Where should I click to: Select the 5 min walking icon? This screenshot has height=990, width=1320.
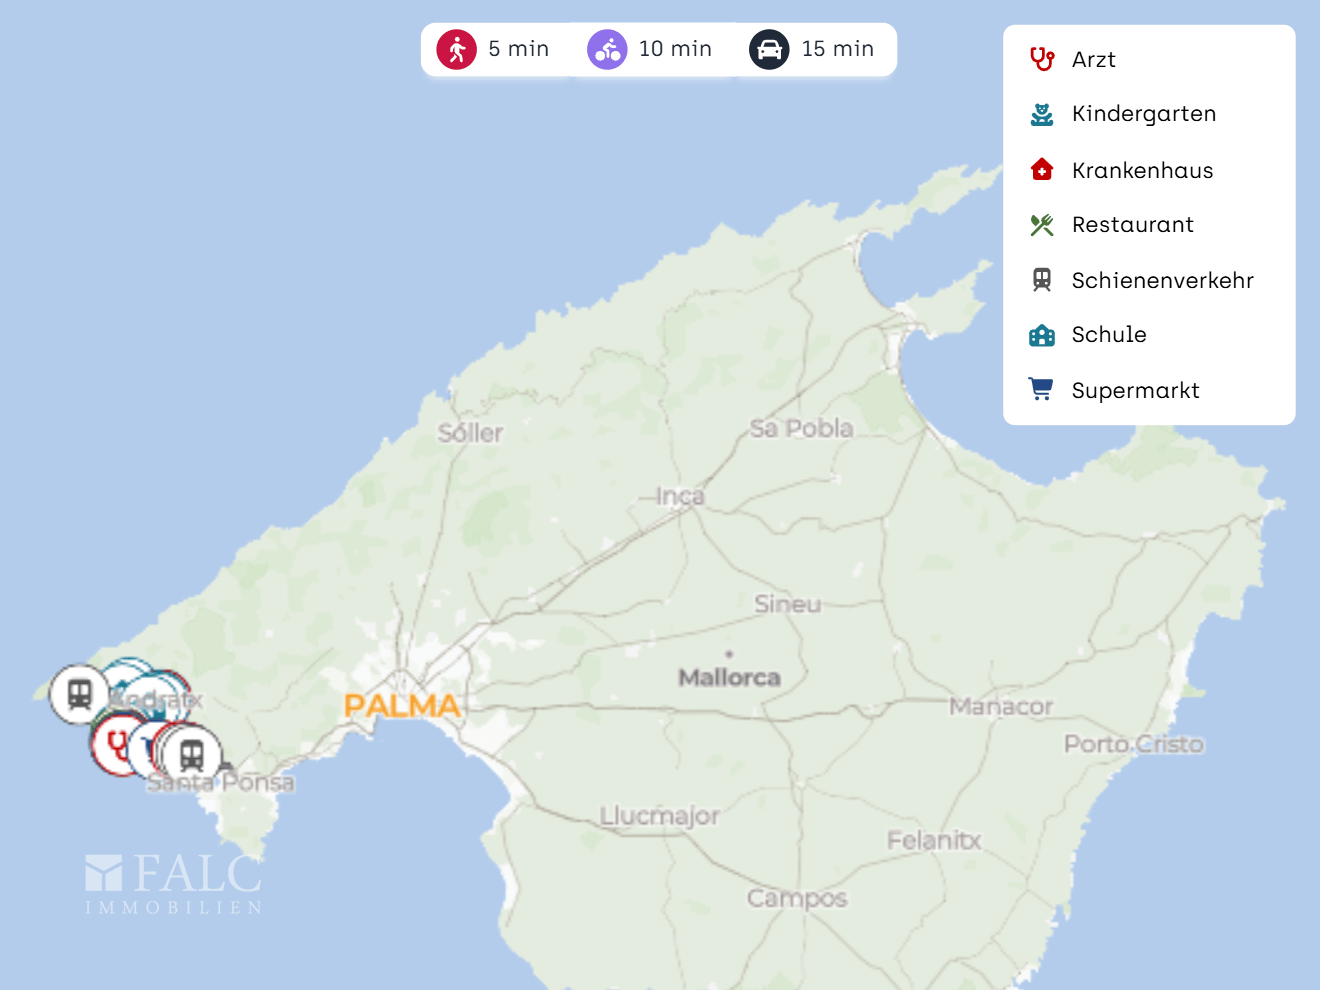pos(457,49)
